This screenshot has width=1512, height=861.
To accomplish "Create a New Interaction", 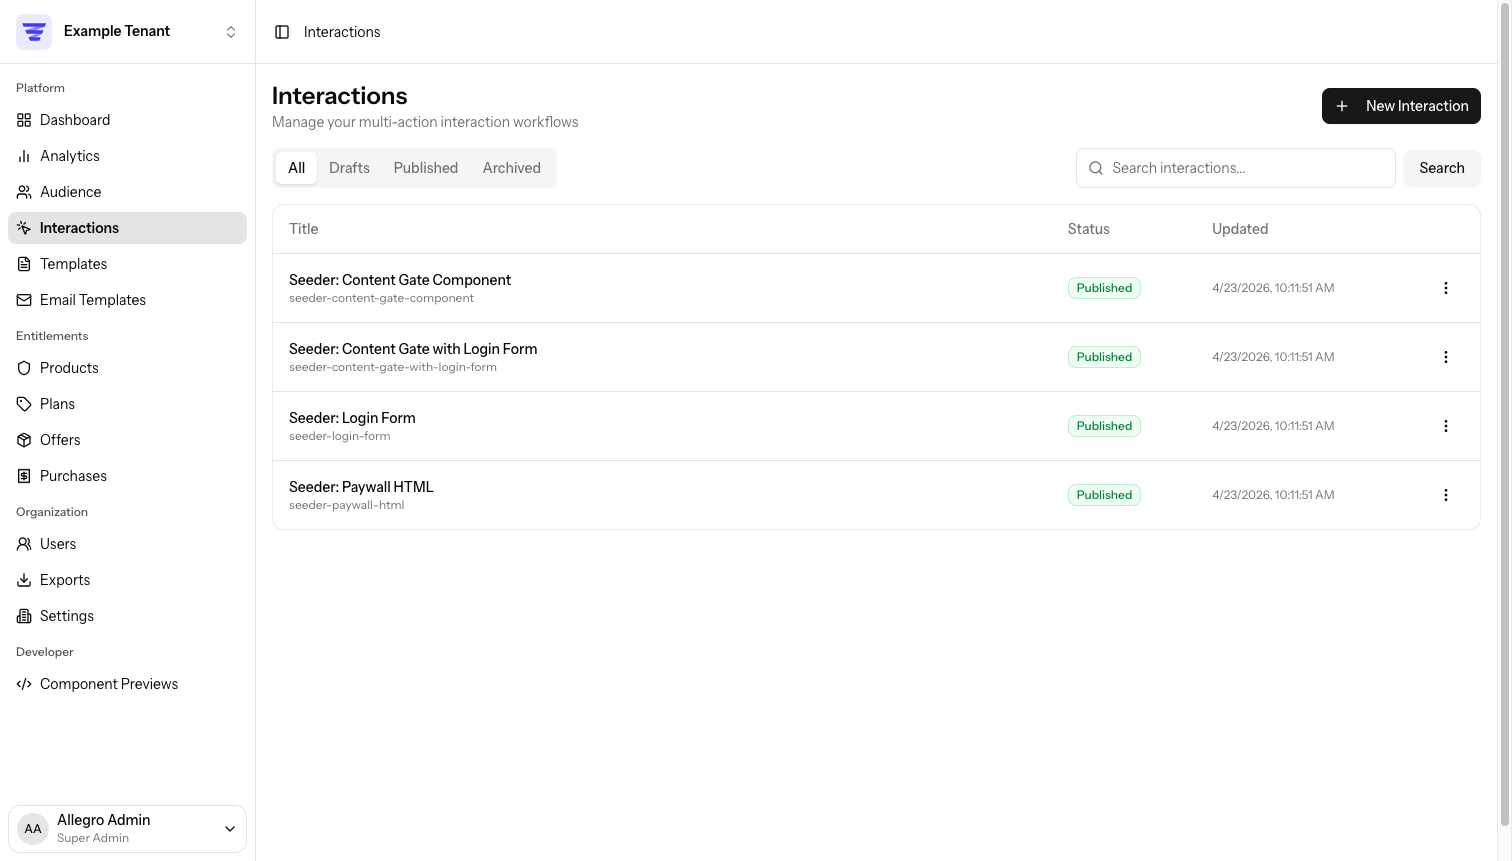I will point(1401,106).
